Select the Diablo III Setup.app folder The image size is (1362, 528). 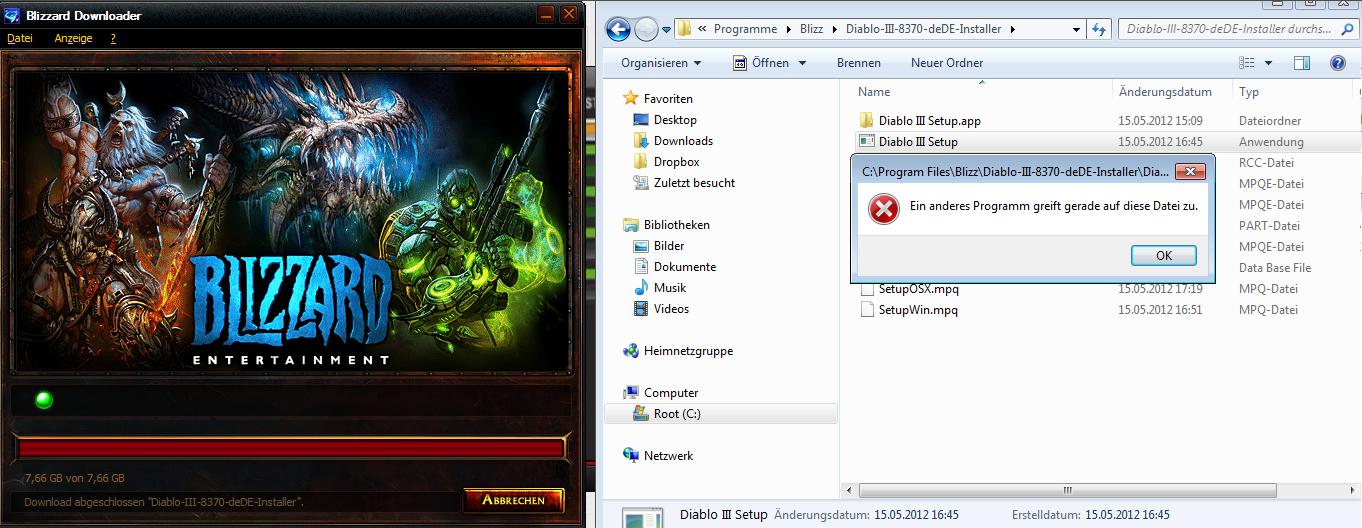coord(929,121)
